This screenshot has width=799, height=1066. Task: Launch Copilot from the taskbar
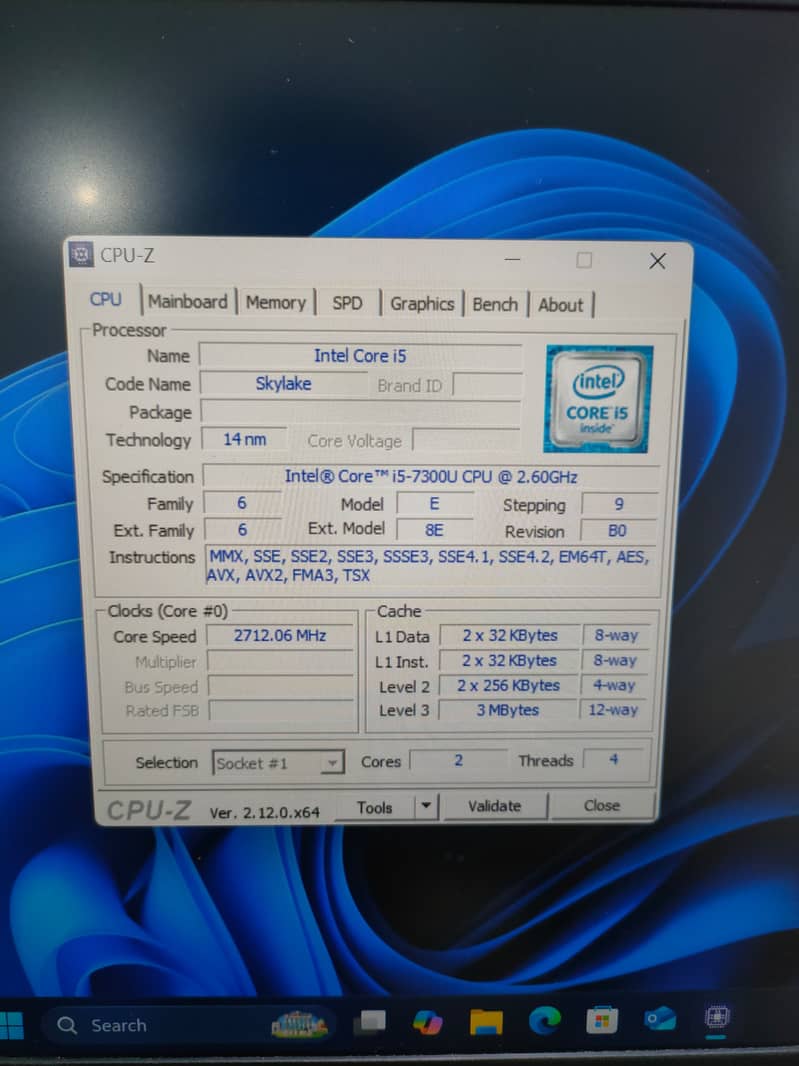[428, 1022]
